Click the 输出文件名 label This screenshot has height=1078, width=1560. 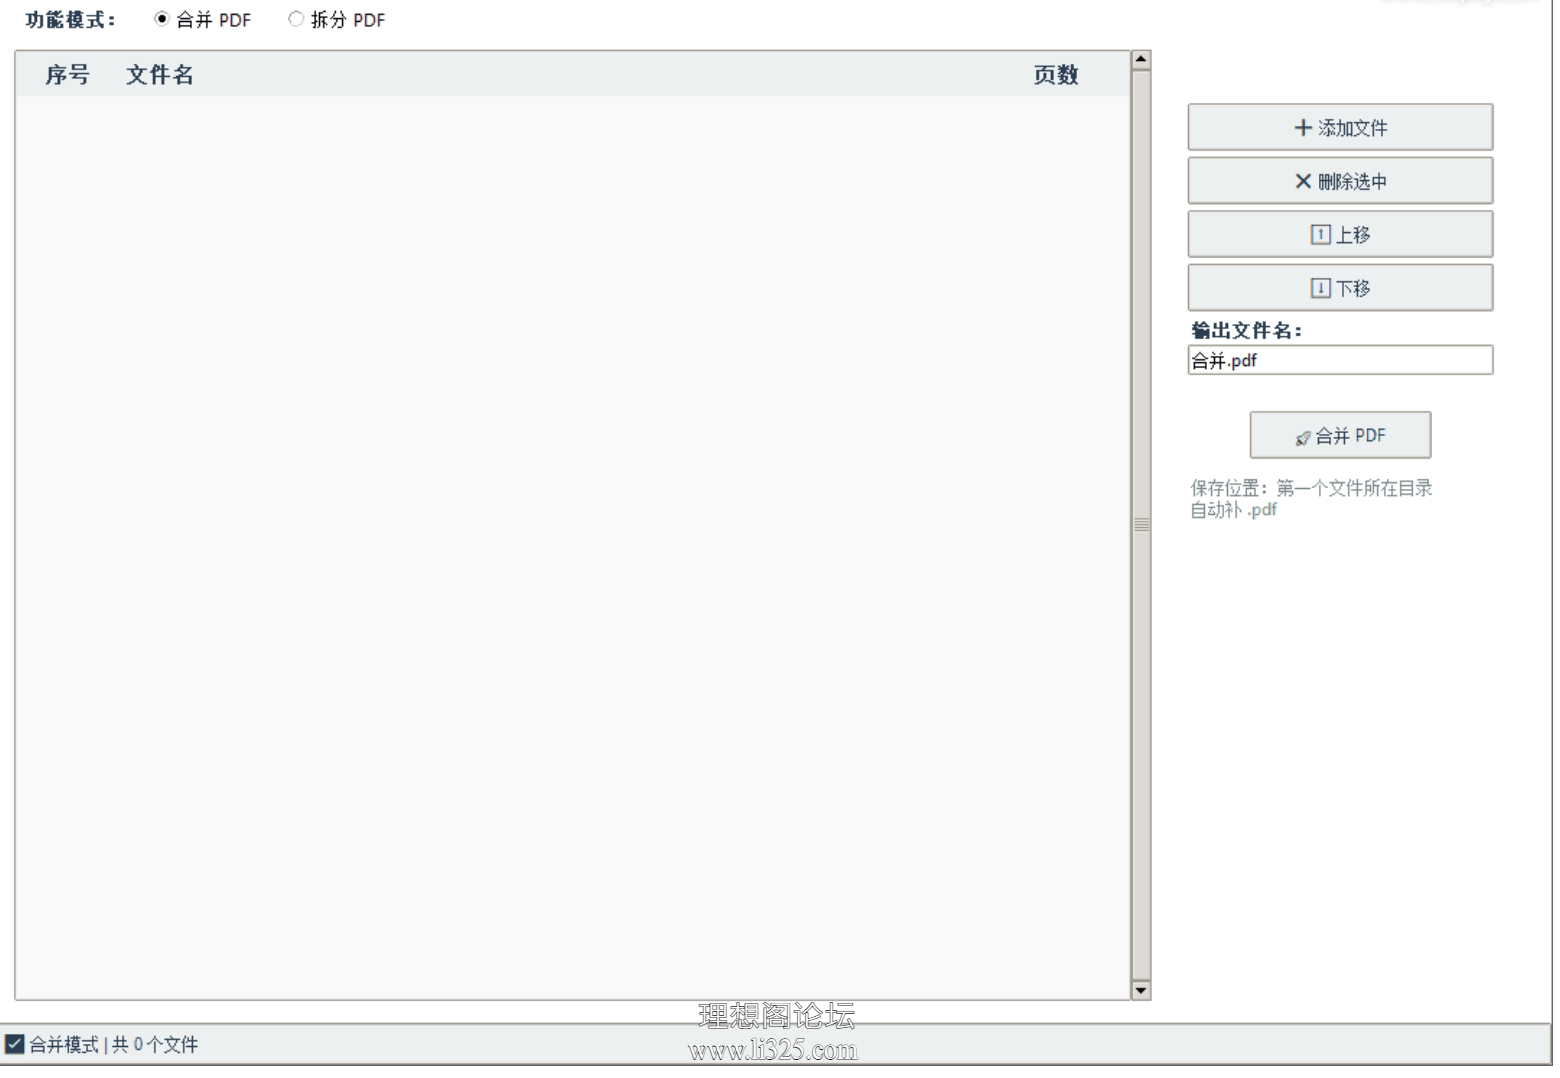(1246, 331)
